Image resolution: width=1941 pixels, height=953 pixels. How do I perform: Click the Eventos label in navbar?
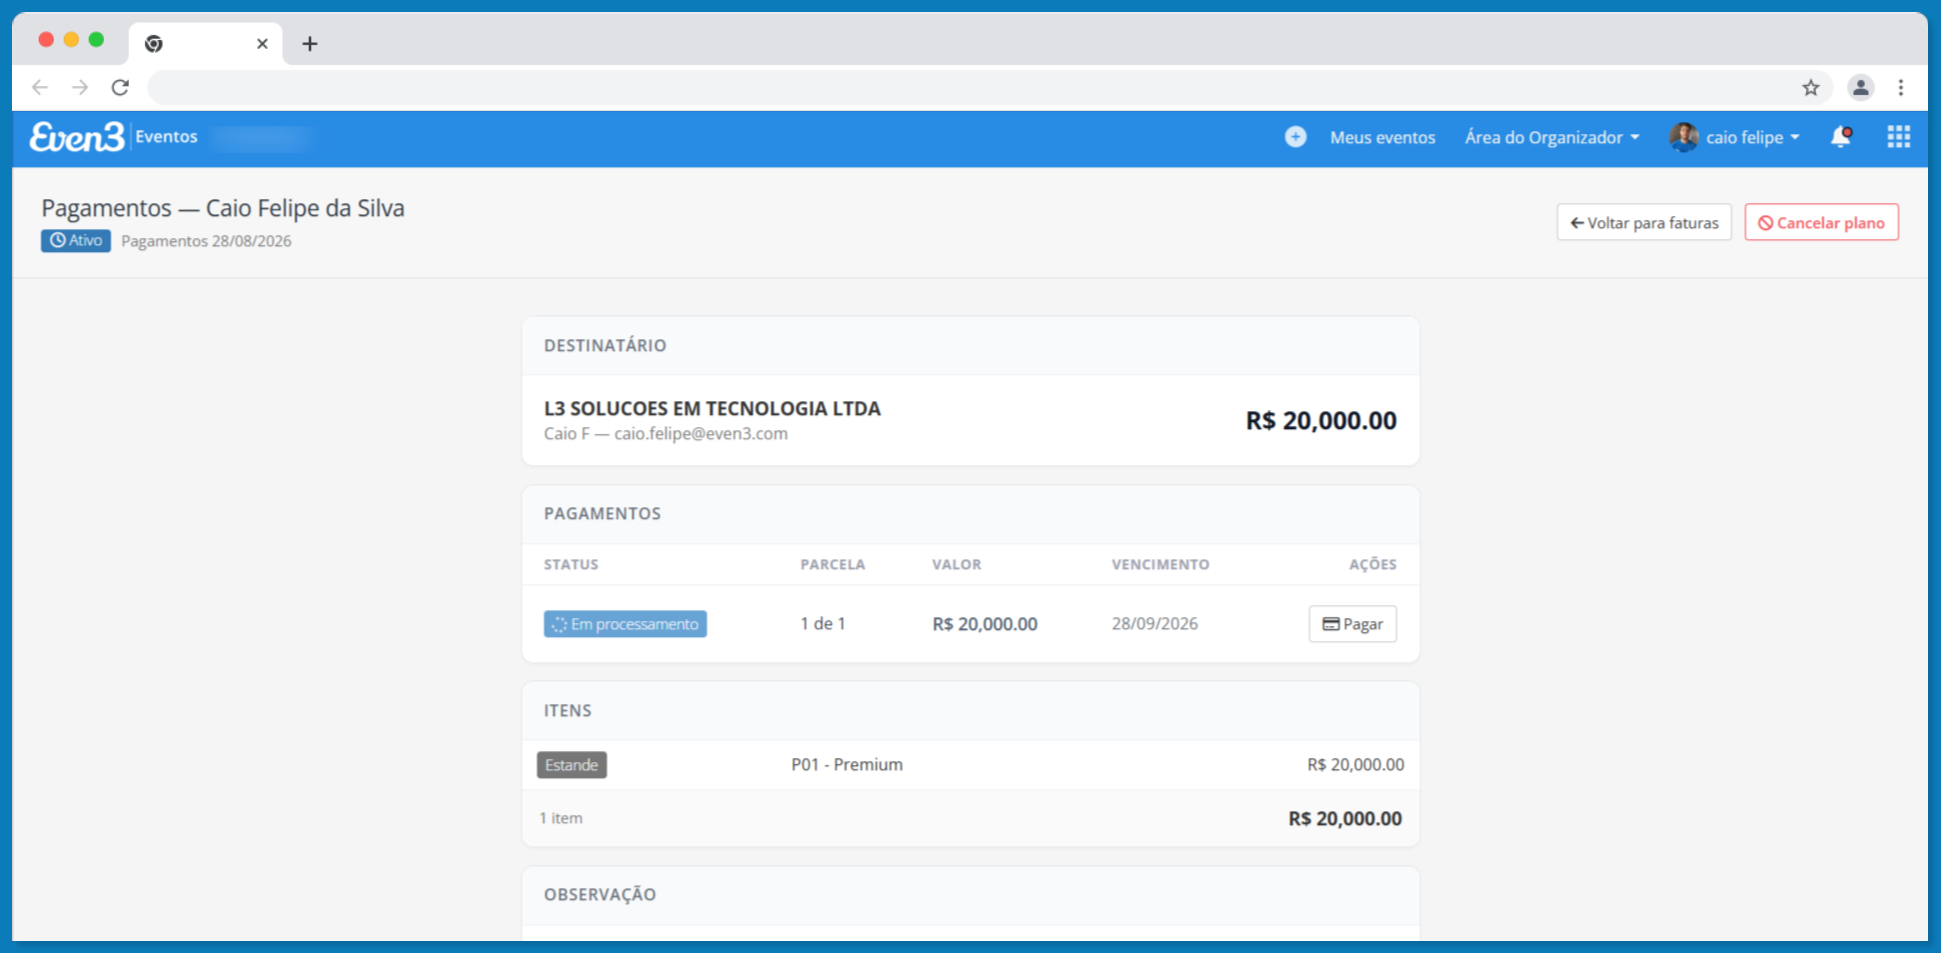[x=166, y=137]
